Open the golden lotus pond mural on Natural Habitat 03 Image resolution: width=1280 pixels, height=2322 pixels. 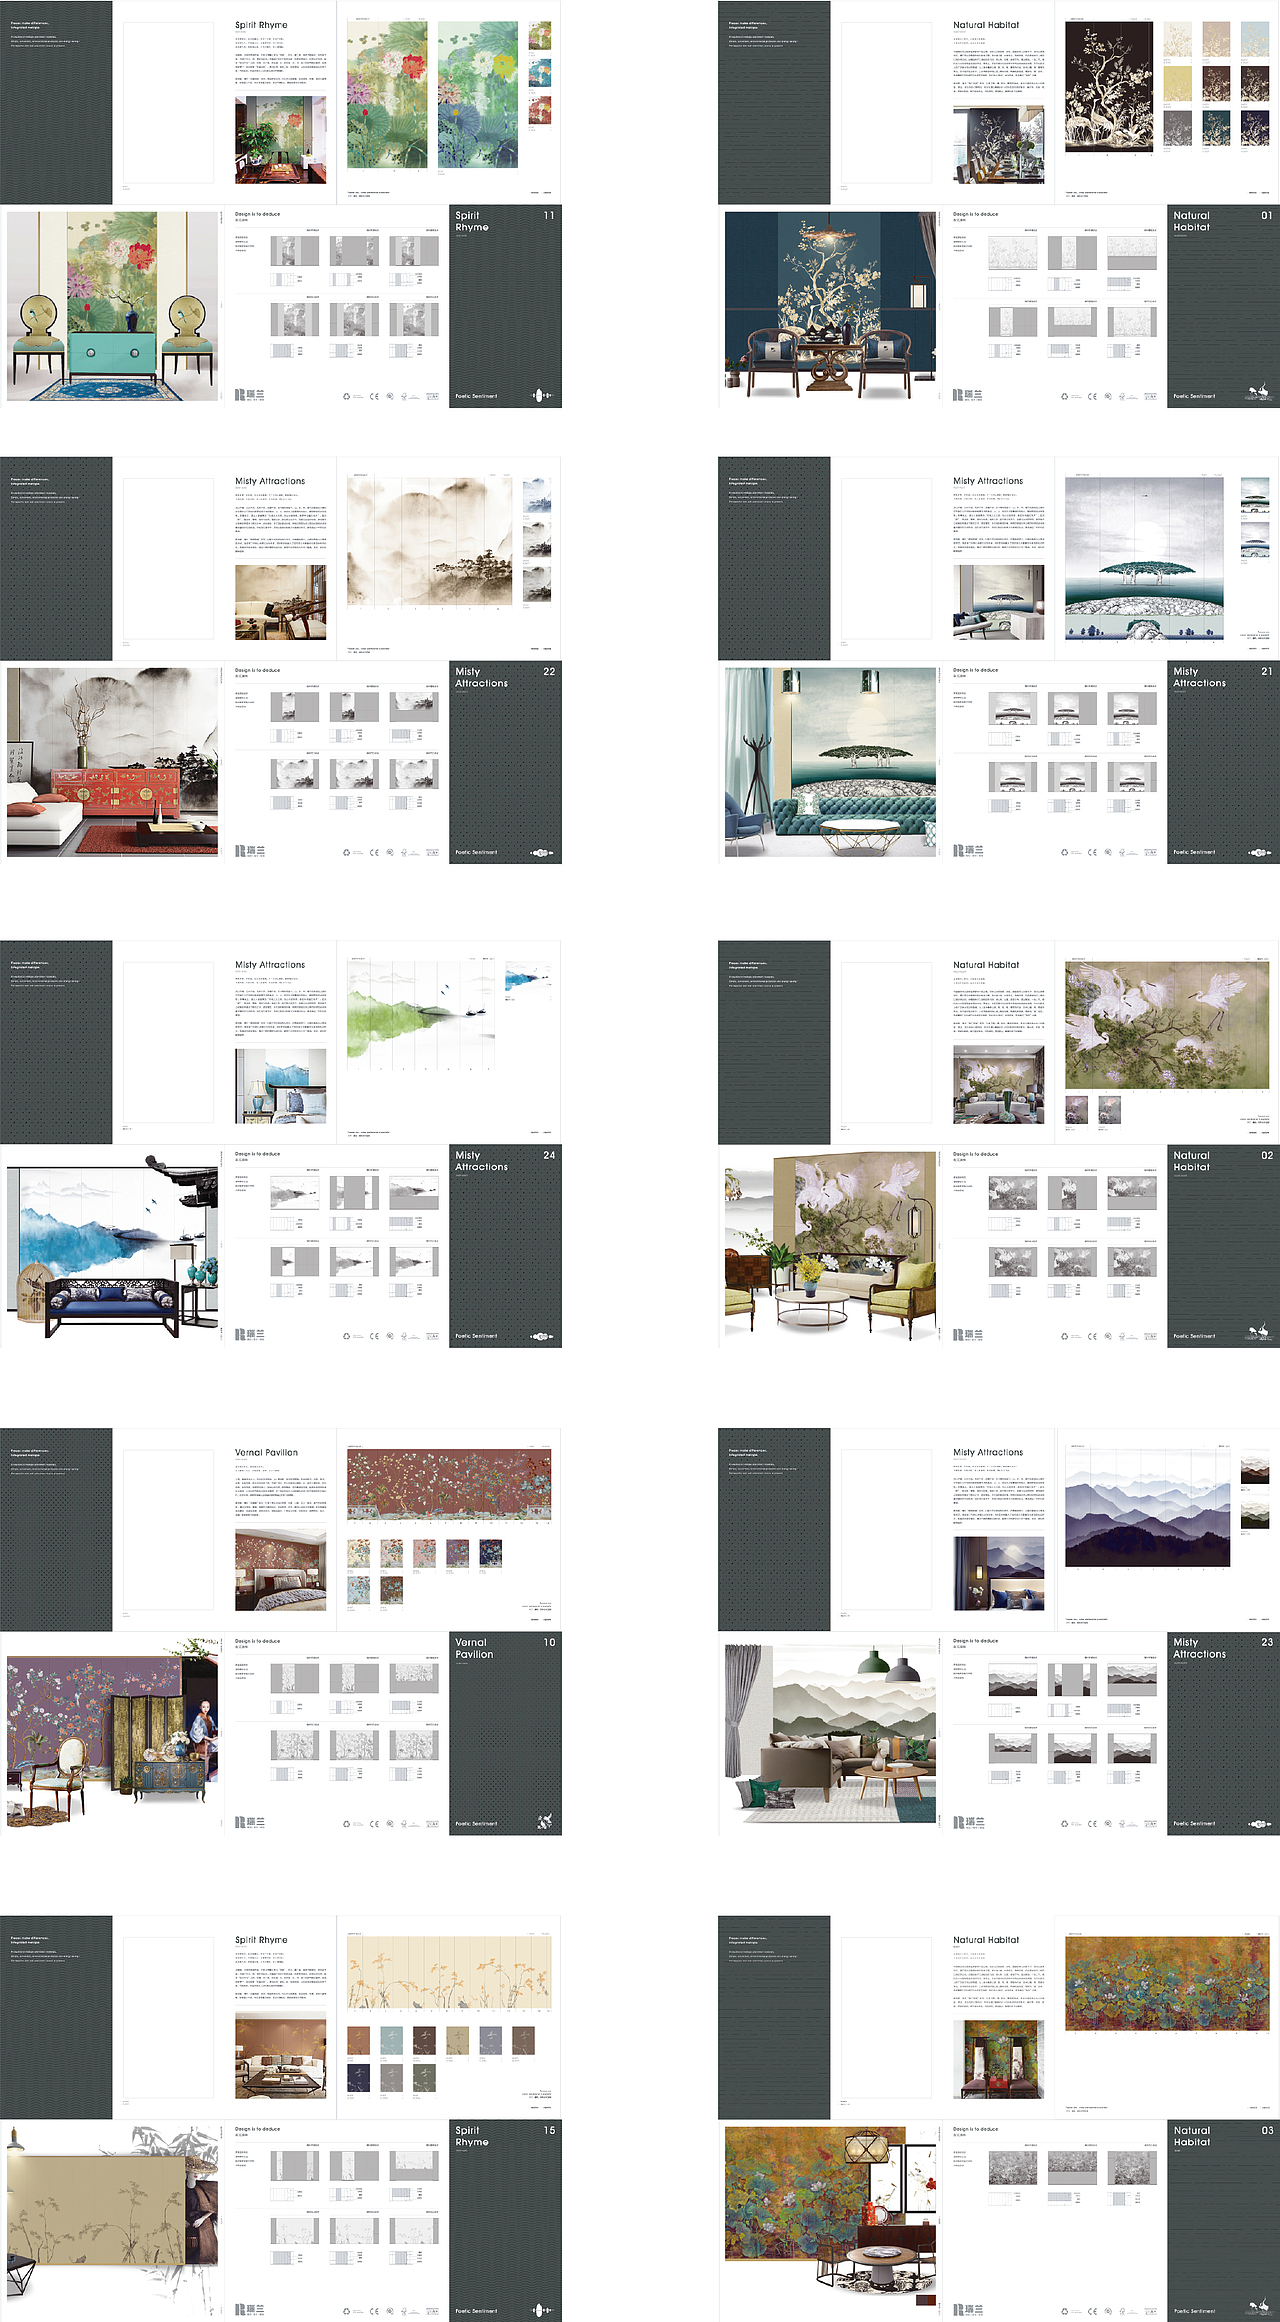[x=1168, y=1981]
